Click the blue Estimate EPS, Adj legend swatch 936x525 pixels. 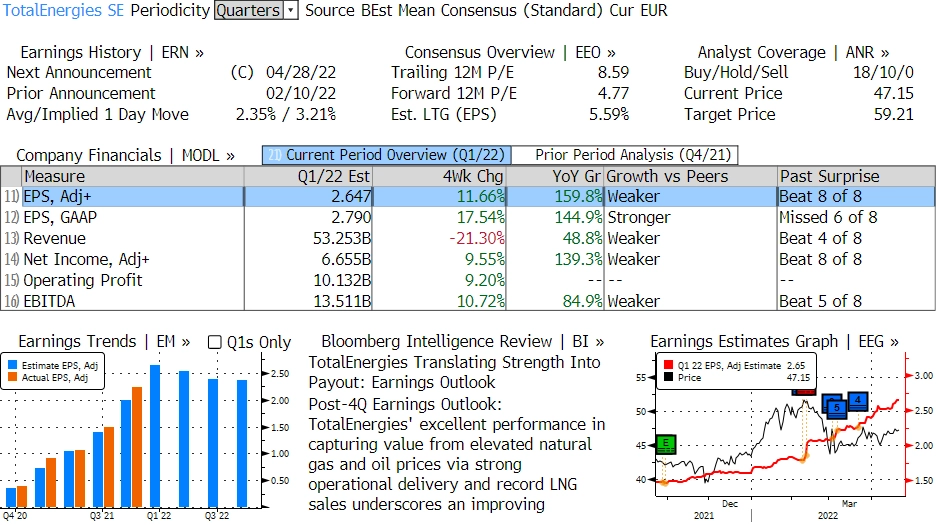13,366
